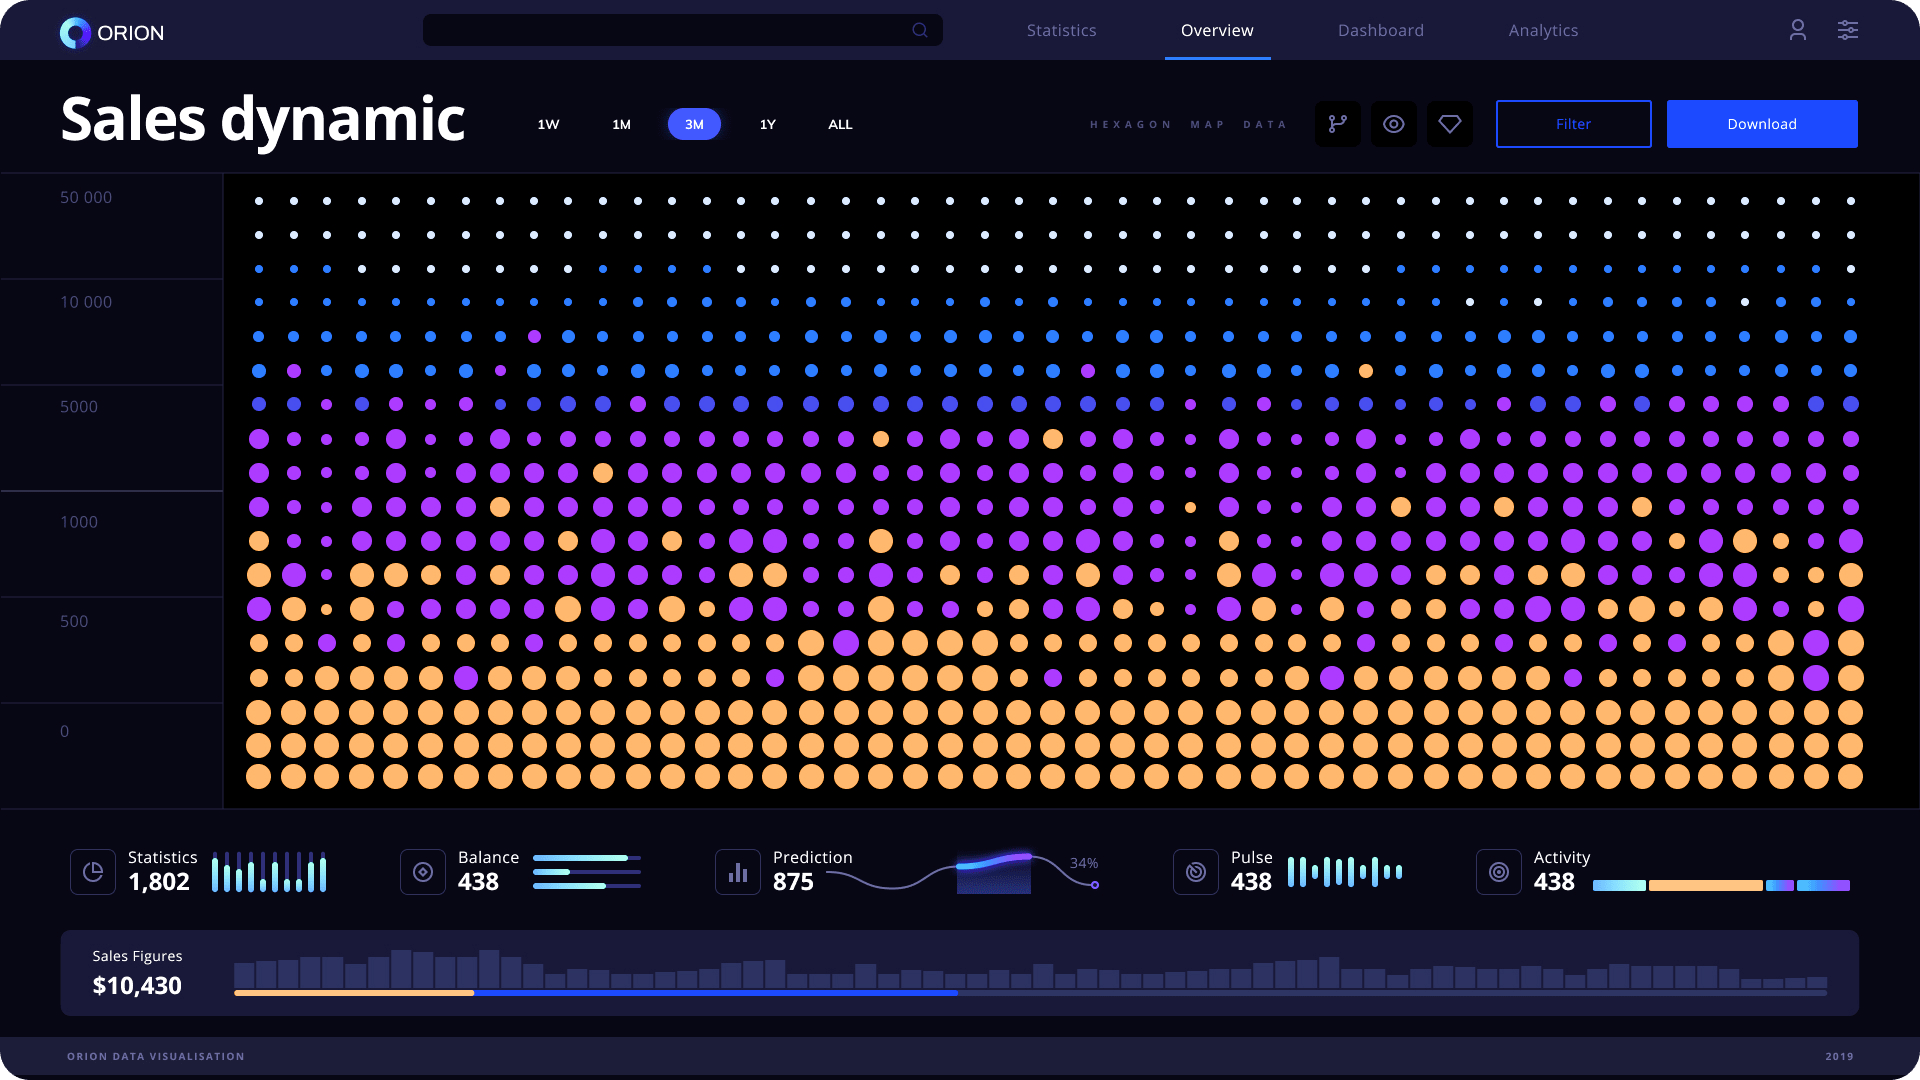
Task: Enable the ALL time range
Action: point(840,124)
